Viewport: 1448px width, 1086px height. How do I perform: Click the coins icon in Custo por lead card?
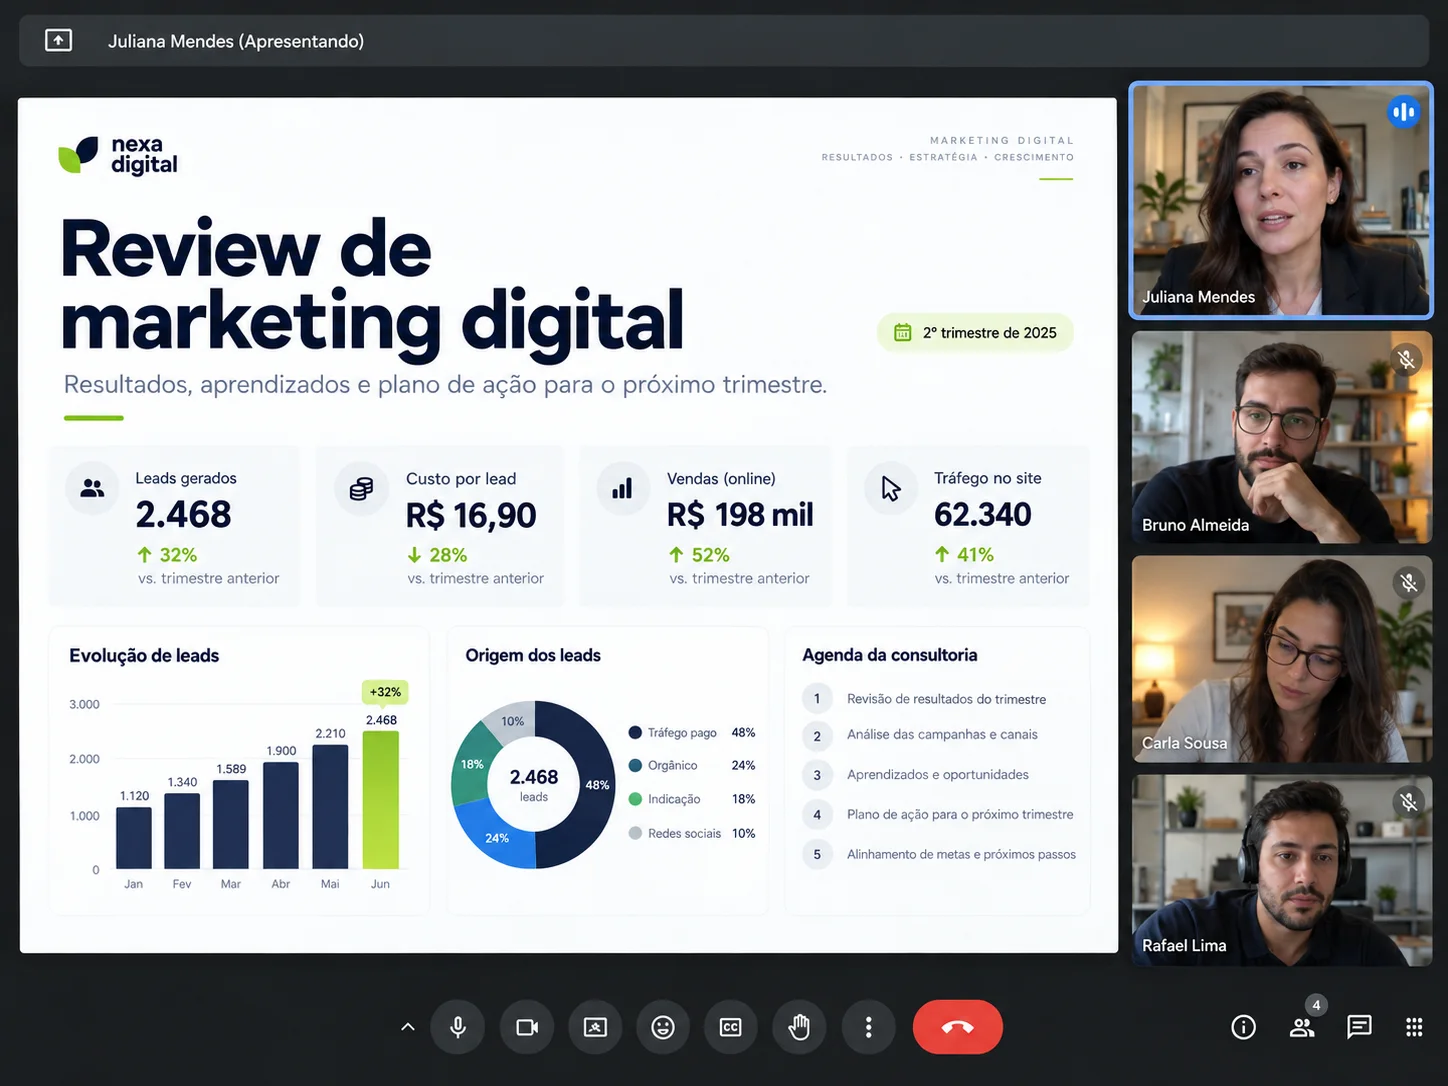point(361,488)
